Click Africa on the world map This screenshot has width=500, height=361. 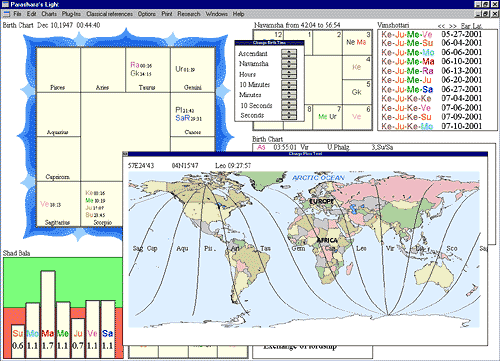click(x=327, y=240)
